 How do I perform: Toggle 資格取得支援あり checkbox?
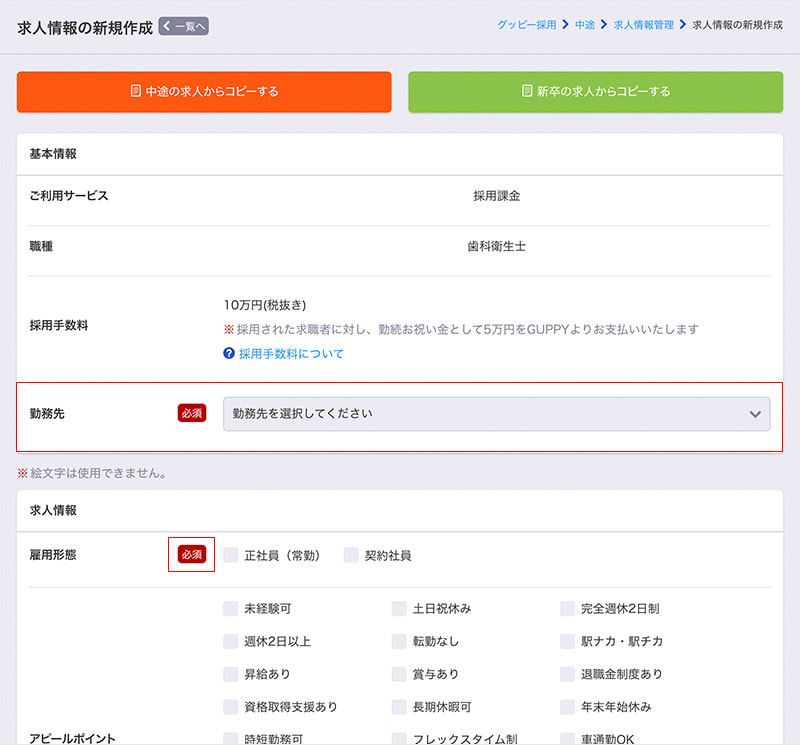[231, 707]
